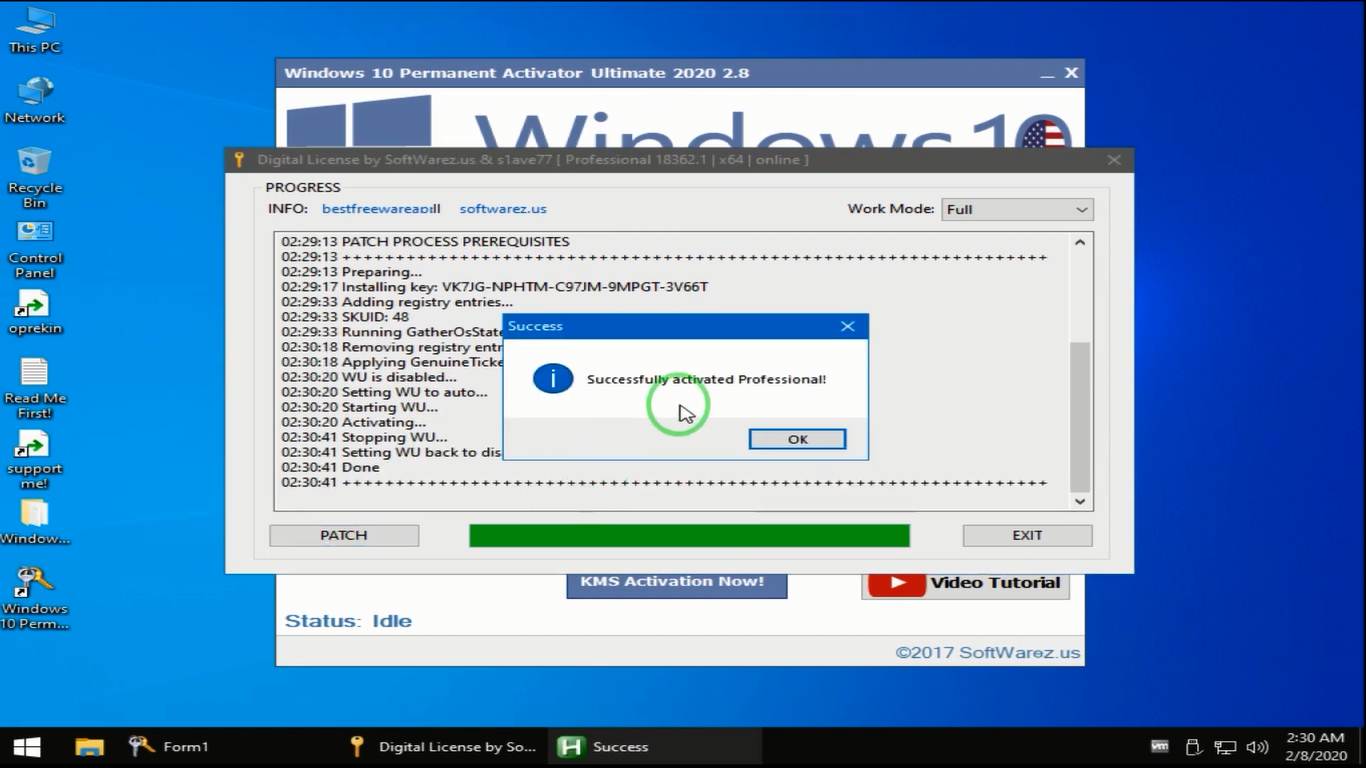Click the 'Status: Idle' text
This screenshot has width=1366, height=768.
tap(348, 621)
